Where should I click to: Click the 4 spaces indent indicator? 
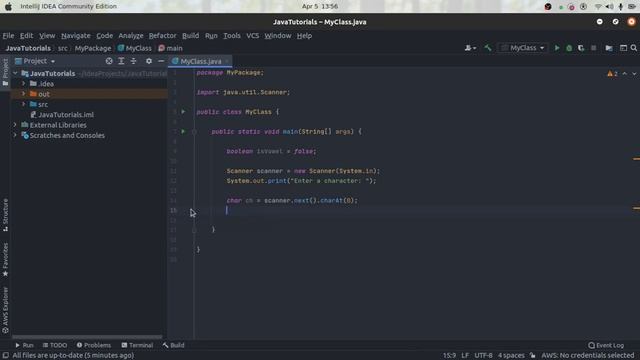coord(511,356)
